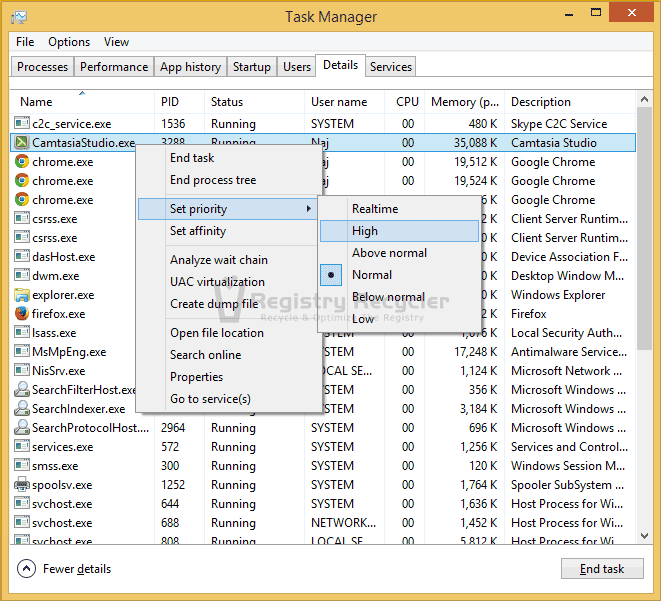Select Go to service(s)
This screenshot has width=661, height=601.
(228, 399)
